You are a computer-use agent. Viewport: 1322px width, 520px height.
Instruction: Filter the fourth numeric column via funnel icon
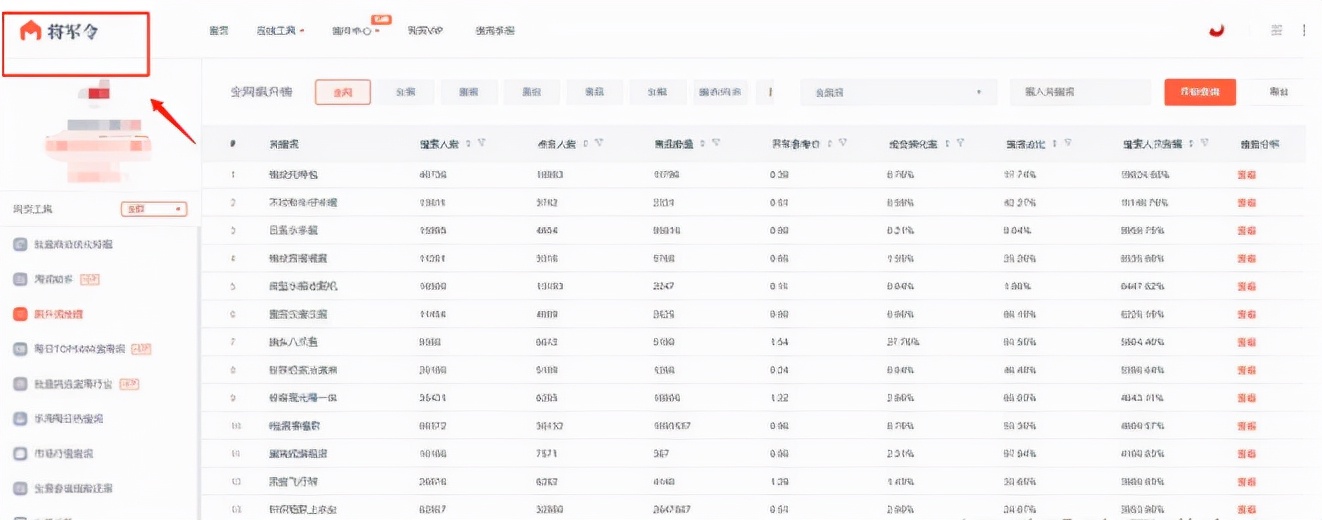coord(842,144)
